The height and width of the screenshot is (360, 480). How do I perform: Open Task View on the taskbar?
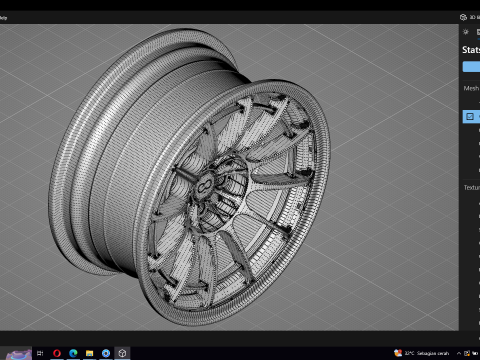(40, 353)
